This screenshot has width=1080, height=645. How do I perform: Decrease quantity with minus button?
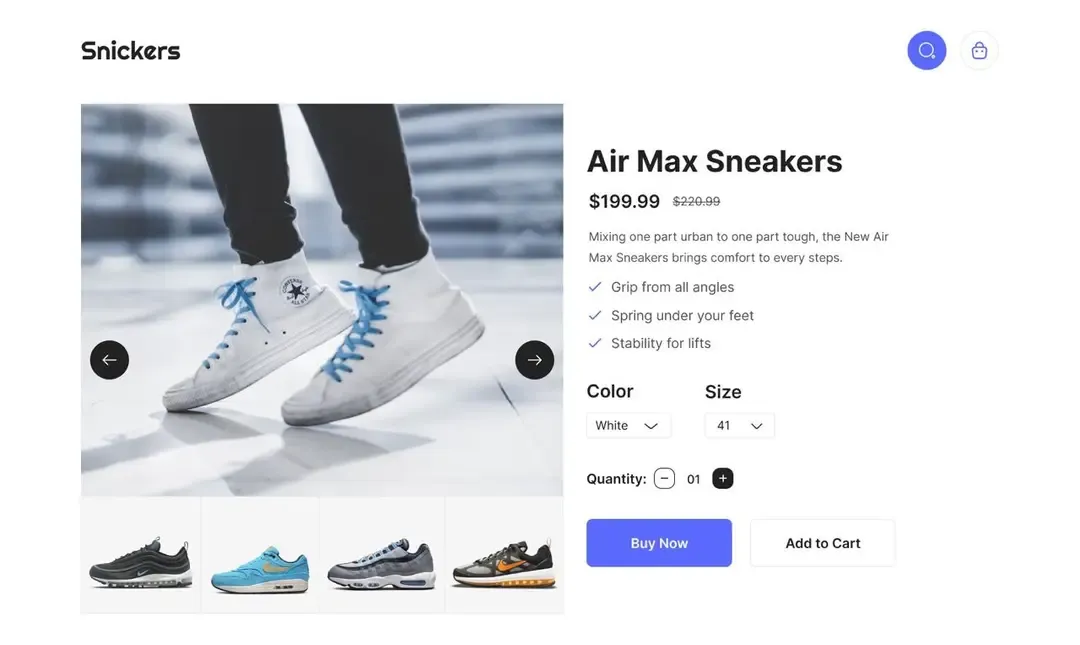pyautogui.click(x=664, y=479)
